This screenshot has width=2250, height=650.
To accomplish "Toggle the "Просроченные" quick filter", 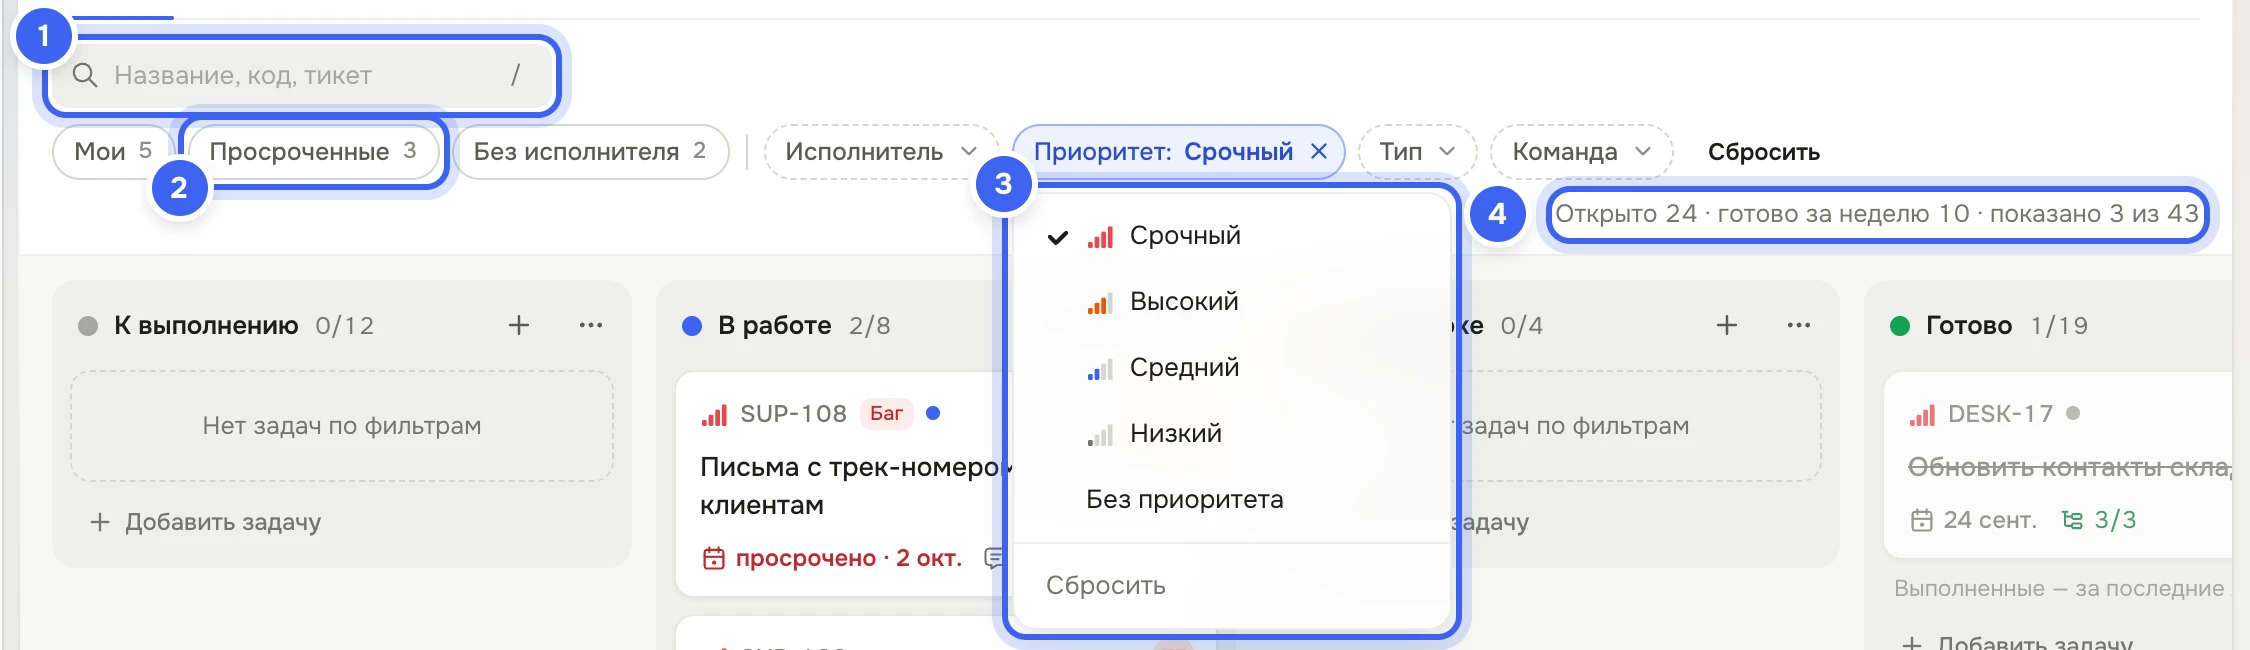I will pos(312,152).
